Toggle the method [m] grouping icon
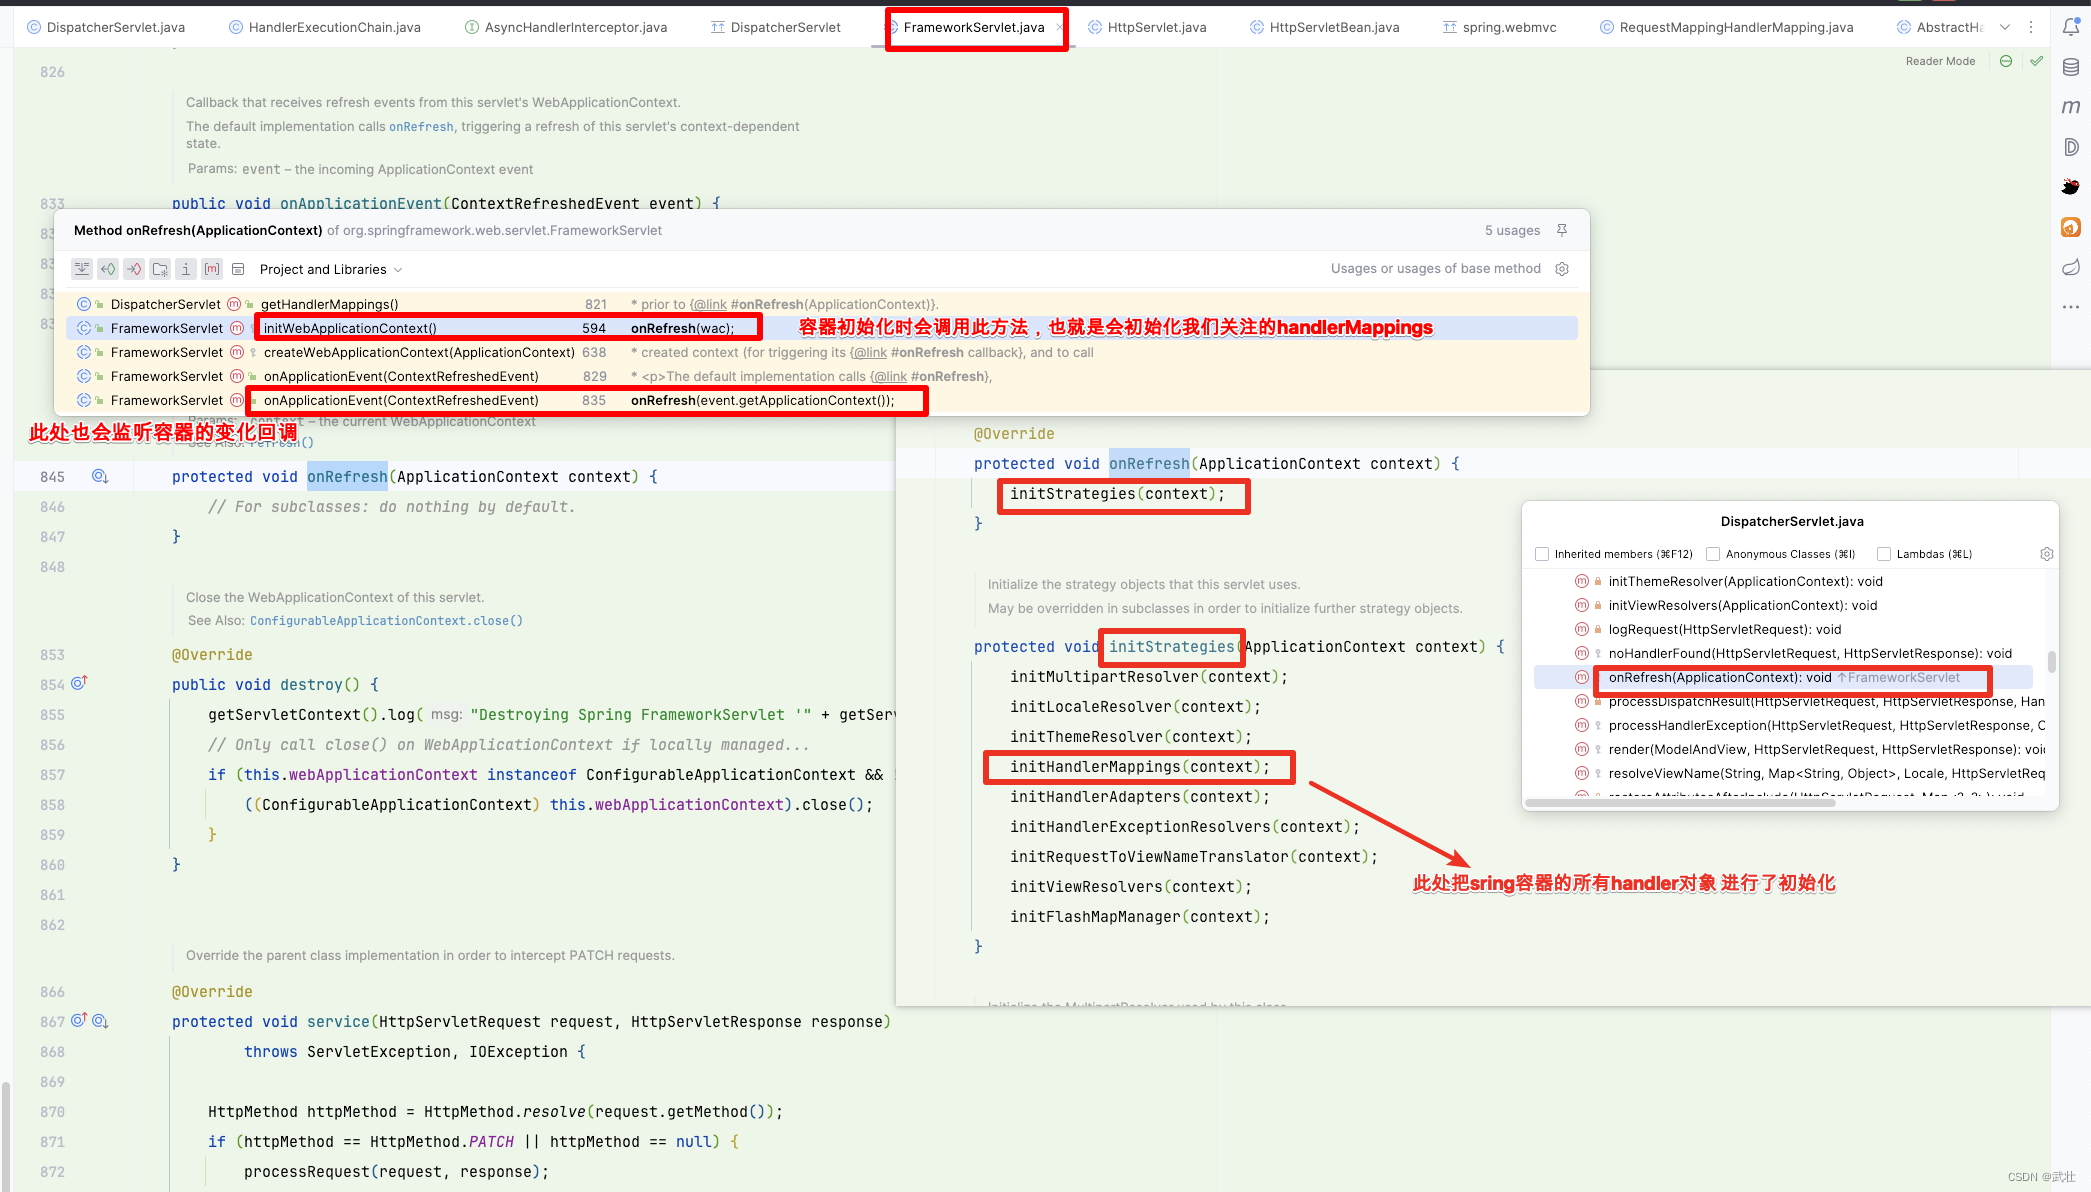The height and width of the screenshot is (1192, 2091). click(x=212, y=269)
